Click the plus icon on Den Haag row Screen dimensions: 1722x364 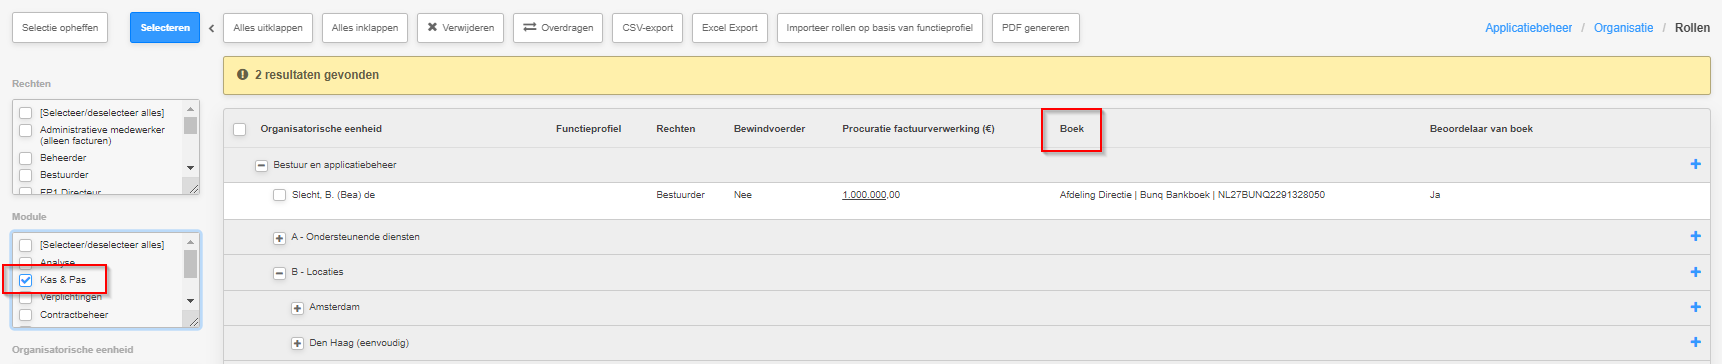point(1695,342)
